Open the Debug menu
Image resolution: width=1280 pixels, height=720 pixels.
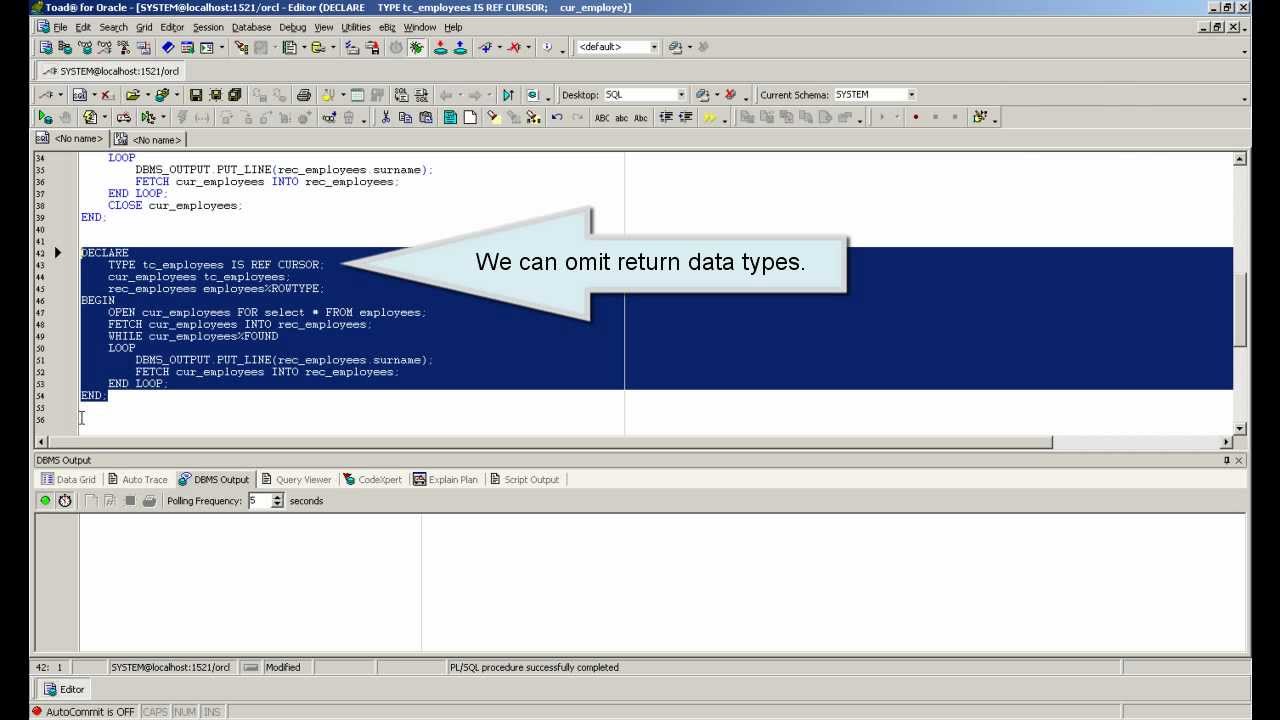292,27
